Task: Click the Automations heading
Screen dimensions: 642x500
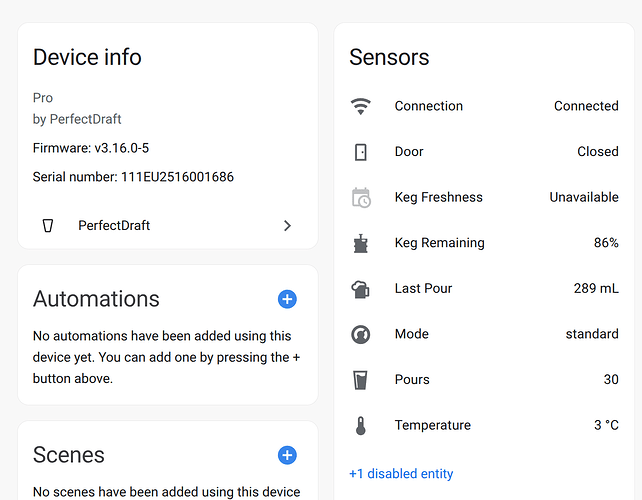Action: pos(96,299)
